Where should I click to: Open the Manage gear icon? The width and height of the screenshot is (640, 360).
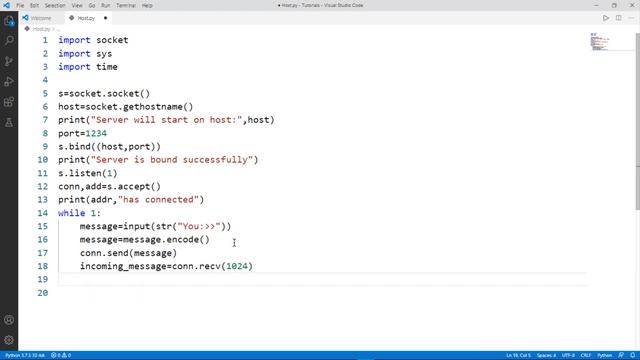[x=9, y=340]
